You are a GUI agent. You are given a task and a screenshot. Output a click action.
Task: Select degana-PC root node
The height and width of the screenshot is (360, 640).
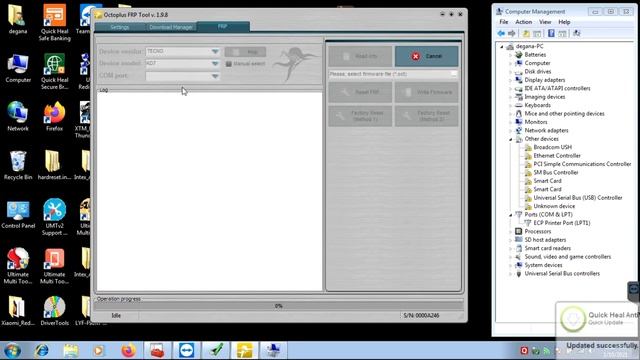(529, 47)
